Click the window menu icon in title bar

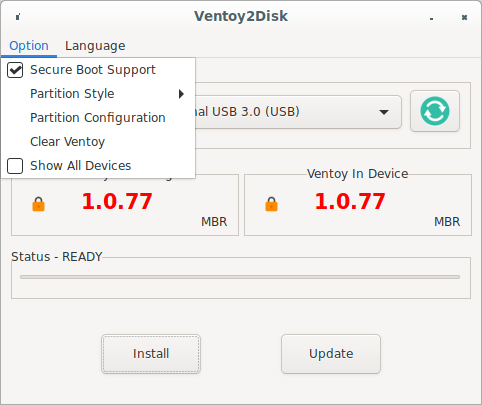pyautogui.click(x=18, y=17)
